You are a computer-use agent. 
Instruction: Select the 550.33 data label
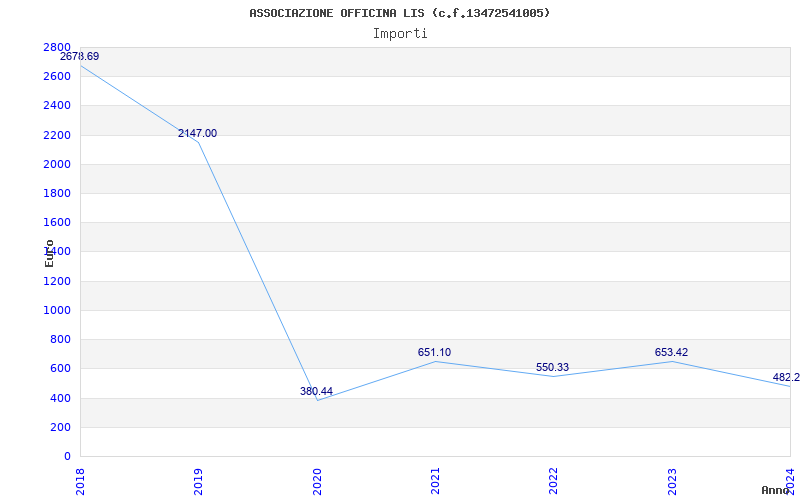[x=553, y=367]
